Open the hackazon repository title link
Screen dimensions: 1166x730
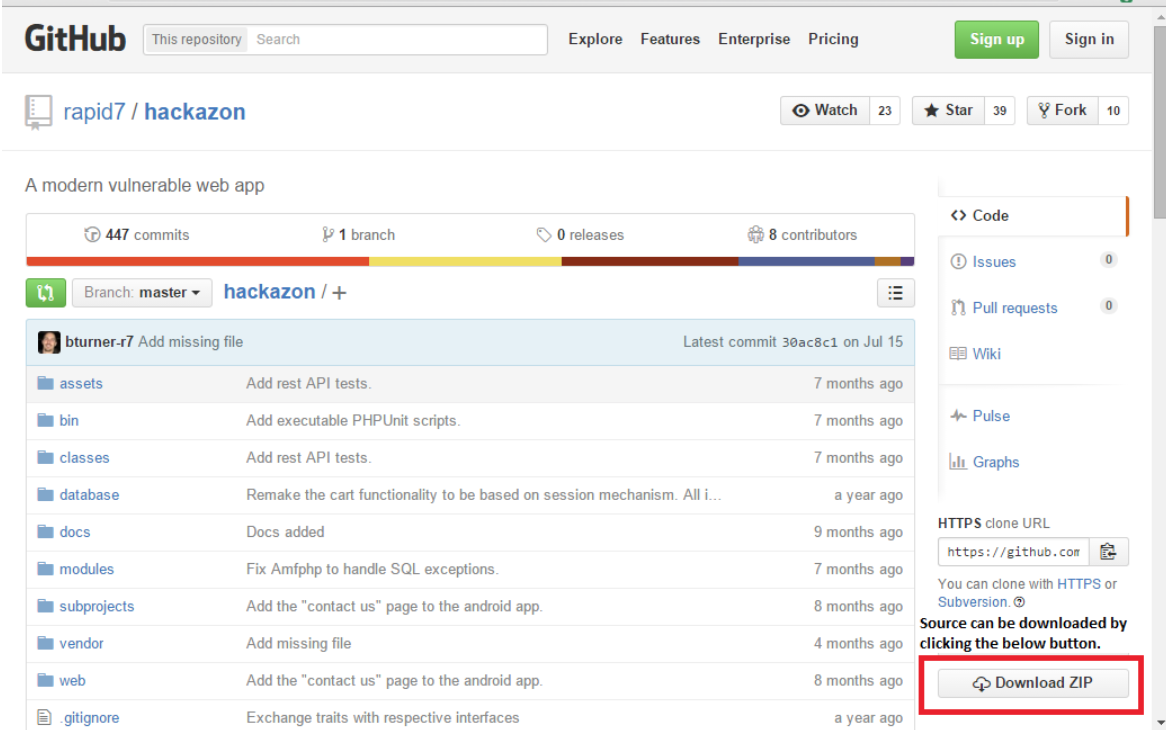tap(195, 112)
